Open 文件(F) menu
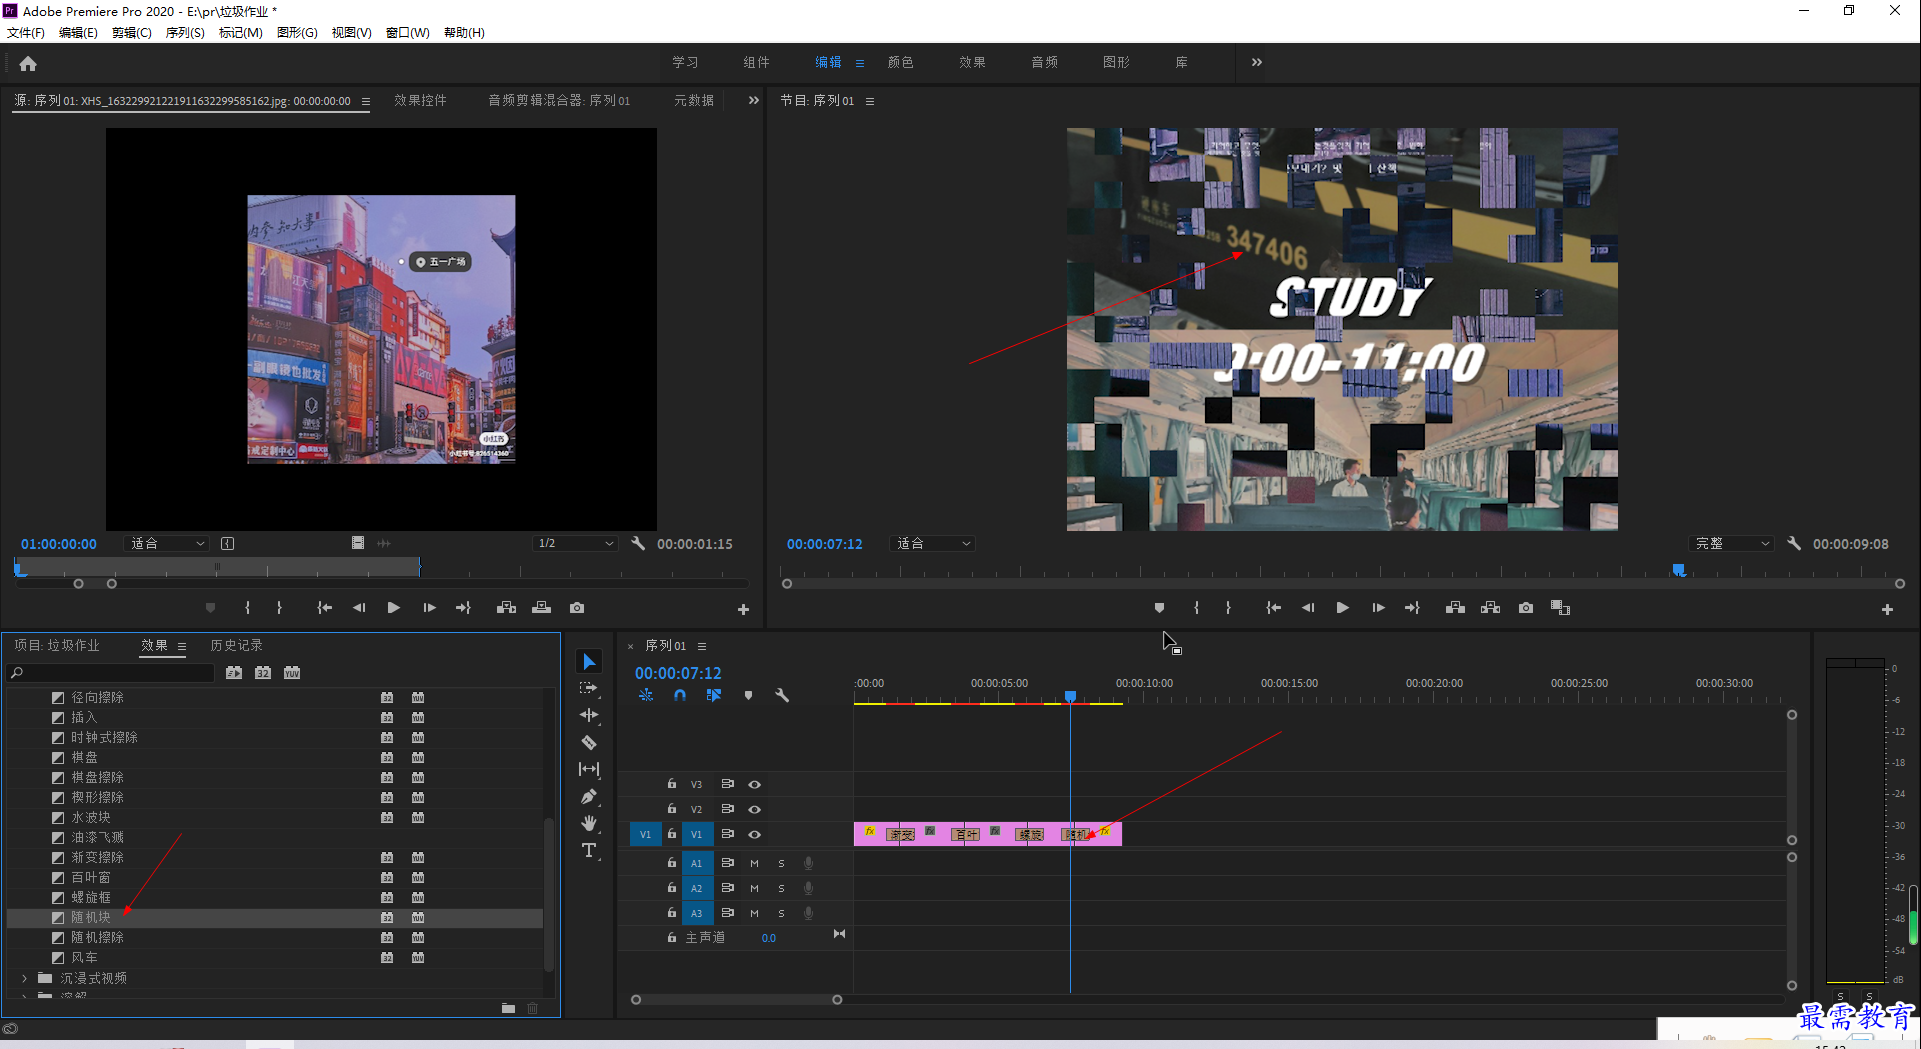The height and width of the screenshot is (1049, 1921). click(x=26, y=32)
